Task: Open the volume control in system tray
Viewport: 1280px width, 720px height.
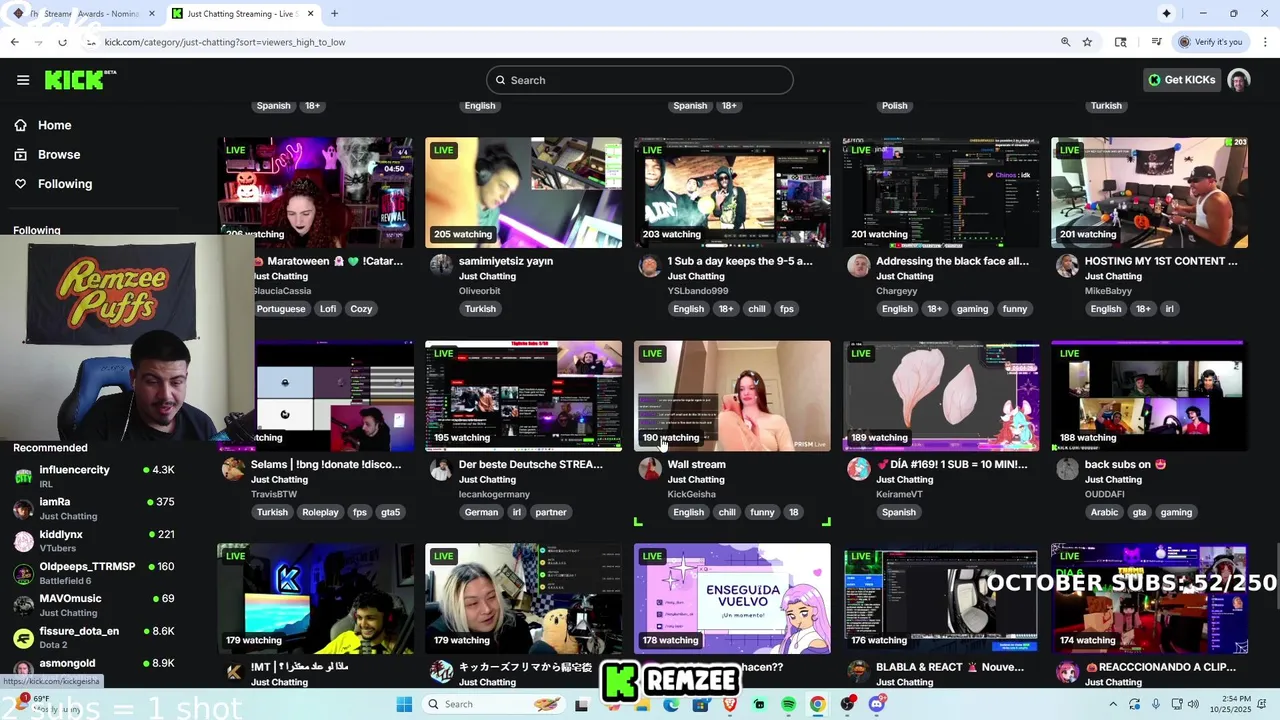Action: [1193, 704]
